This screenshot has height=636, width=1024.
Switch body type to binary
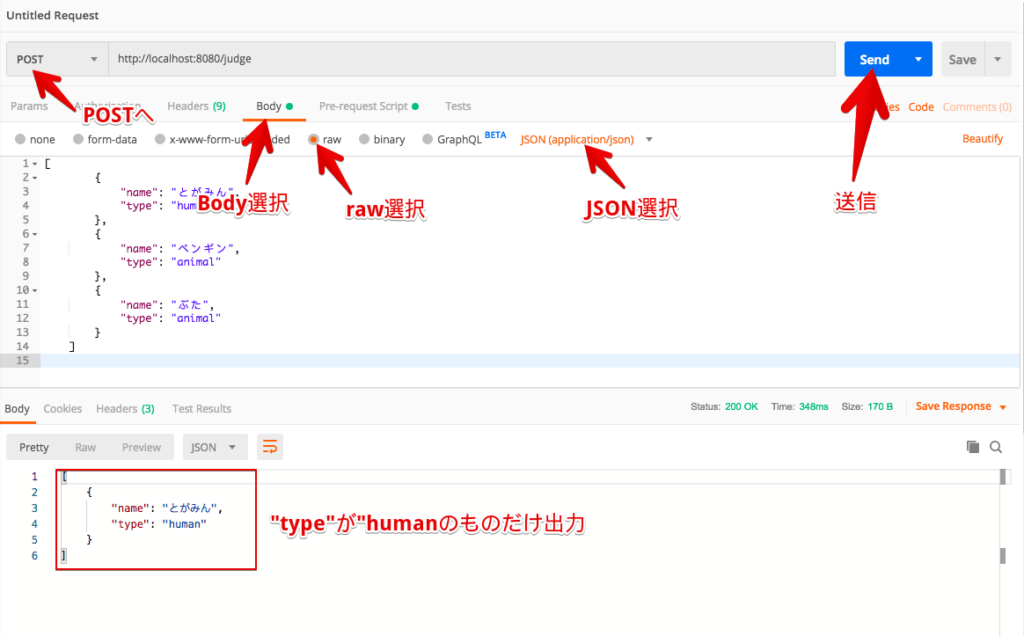(x=364, y=139)
